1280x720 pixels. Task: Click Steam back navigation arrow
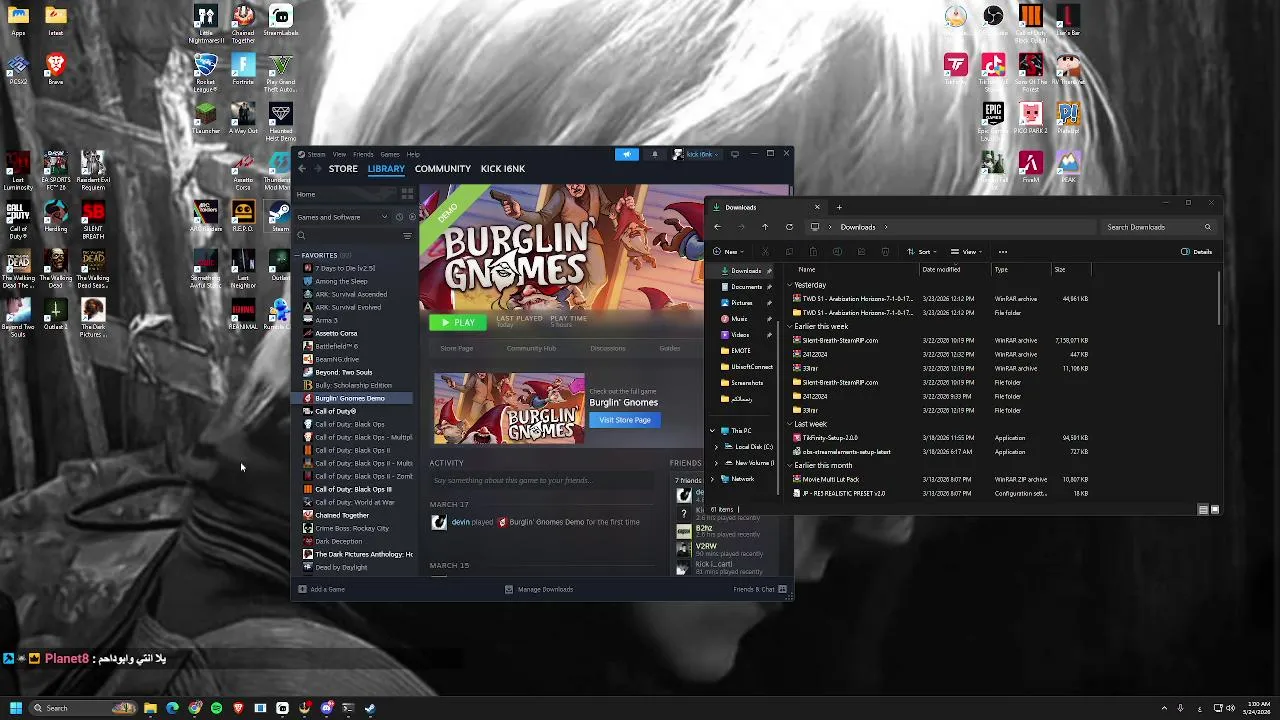click(x=302, y=168)
